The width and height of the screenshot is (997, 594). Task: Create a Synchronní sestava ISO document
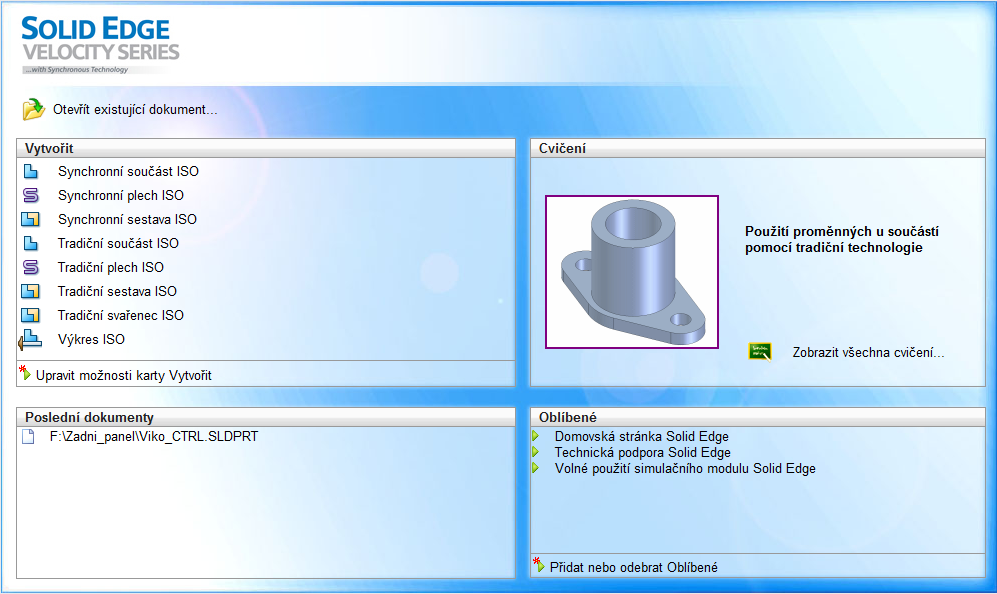click(127, 219)
